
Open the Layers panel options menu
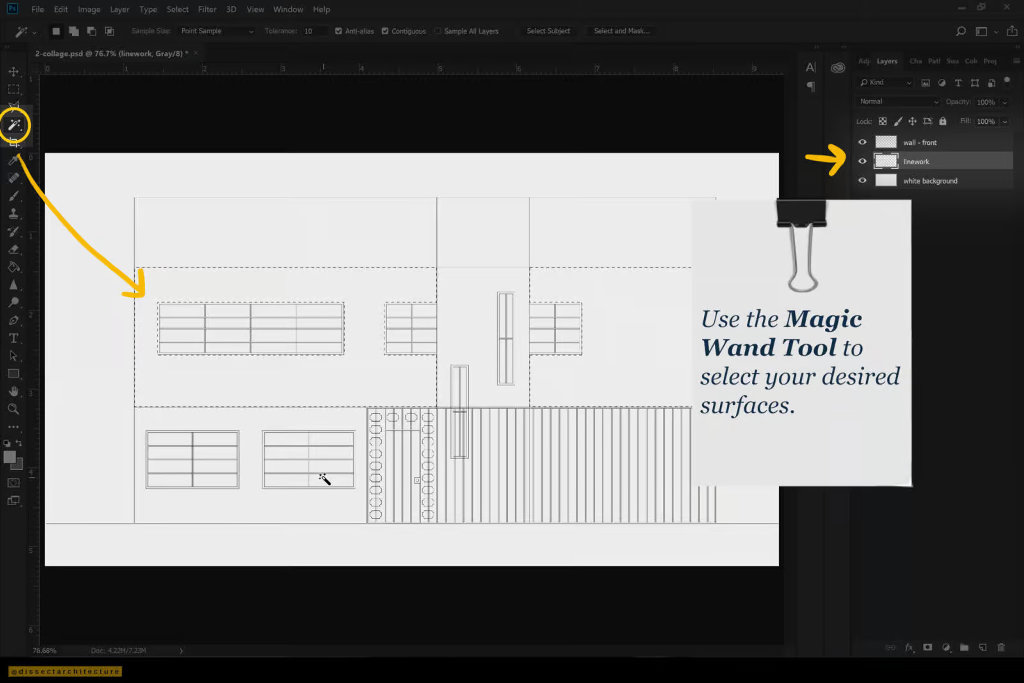[x=1016, y=61]
